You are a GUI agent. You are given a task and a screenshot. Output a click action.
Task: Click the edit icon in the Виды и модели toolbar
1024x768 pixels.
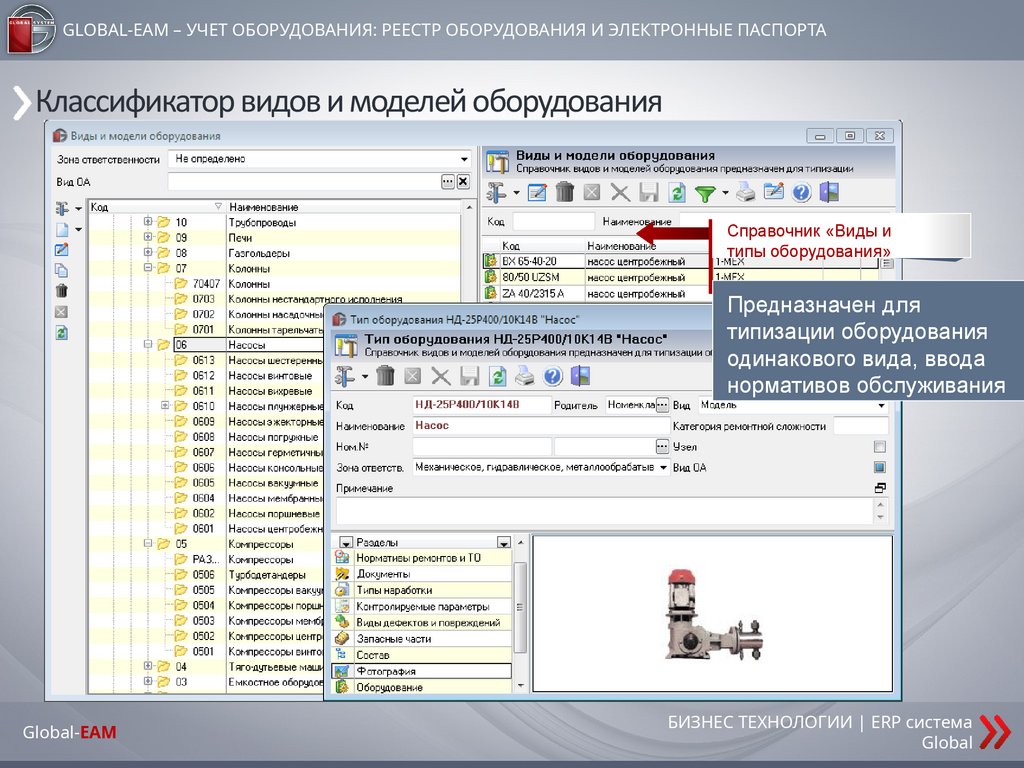(537, 193)
